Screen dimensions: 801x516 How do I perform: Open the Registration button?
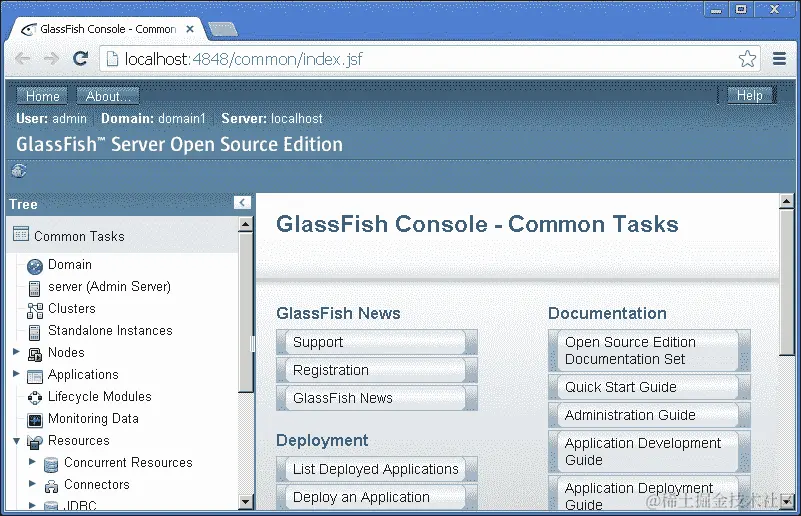377,370
